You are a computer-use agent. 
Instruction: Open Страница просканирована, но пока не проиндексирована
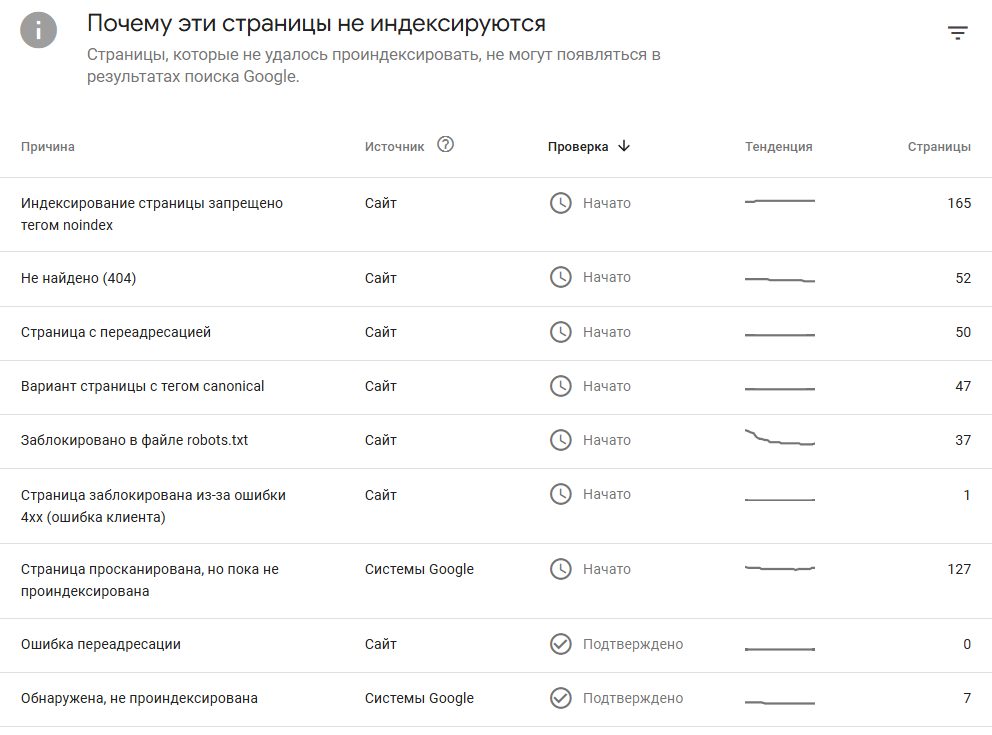click(496, 581)
